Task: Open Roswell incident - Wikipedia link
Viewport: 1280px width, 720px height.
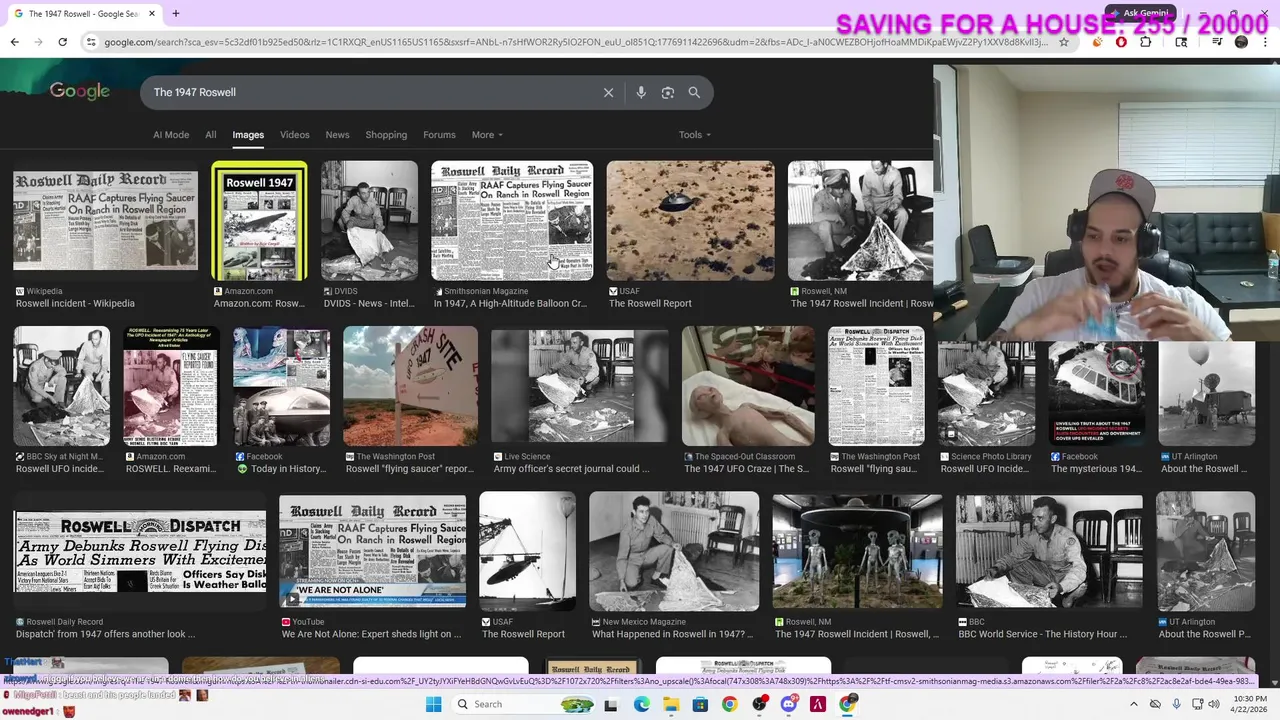Action: pos(75,304)
